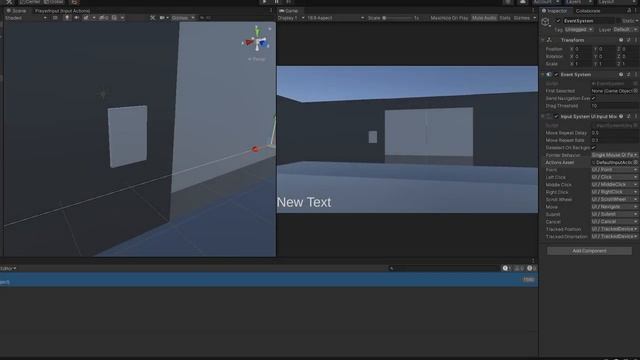
Task: Click the Add Component button
Action: (589, 251)
